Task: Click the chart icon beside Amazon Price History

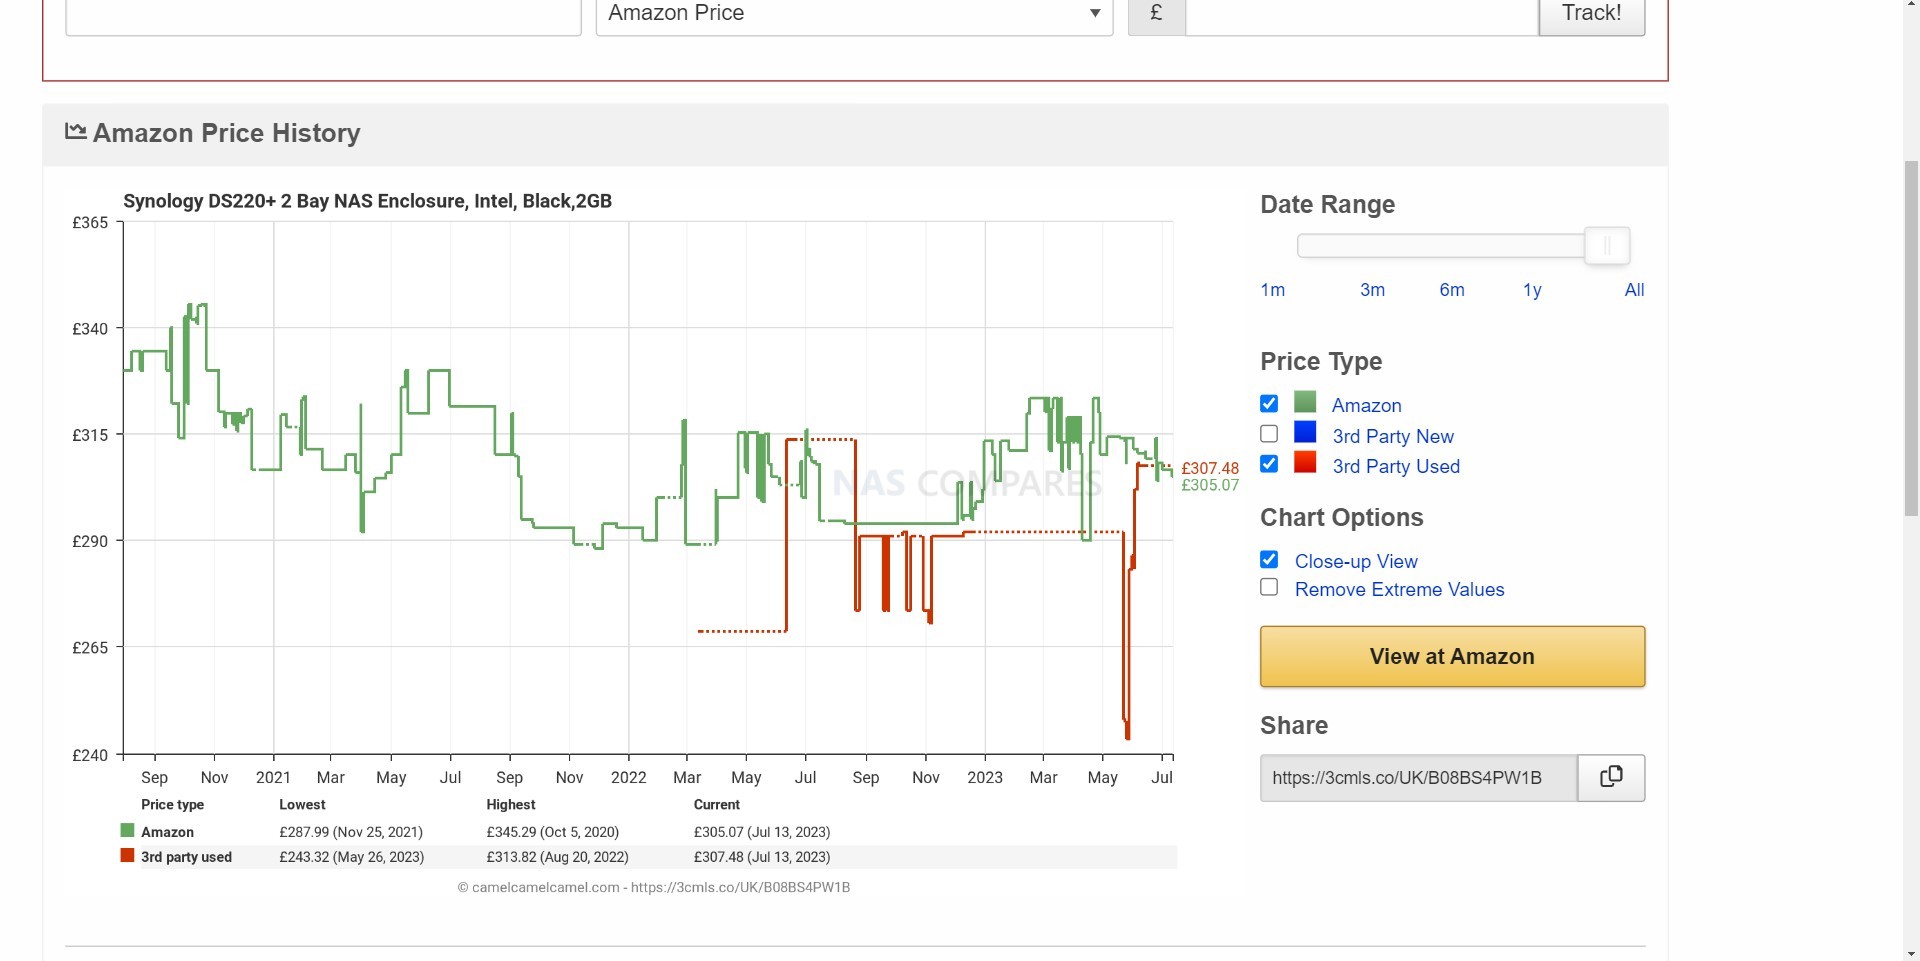Action: (x=75, y=131)
